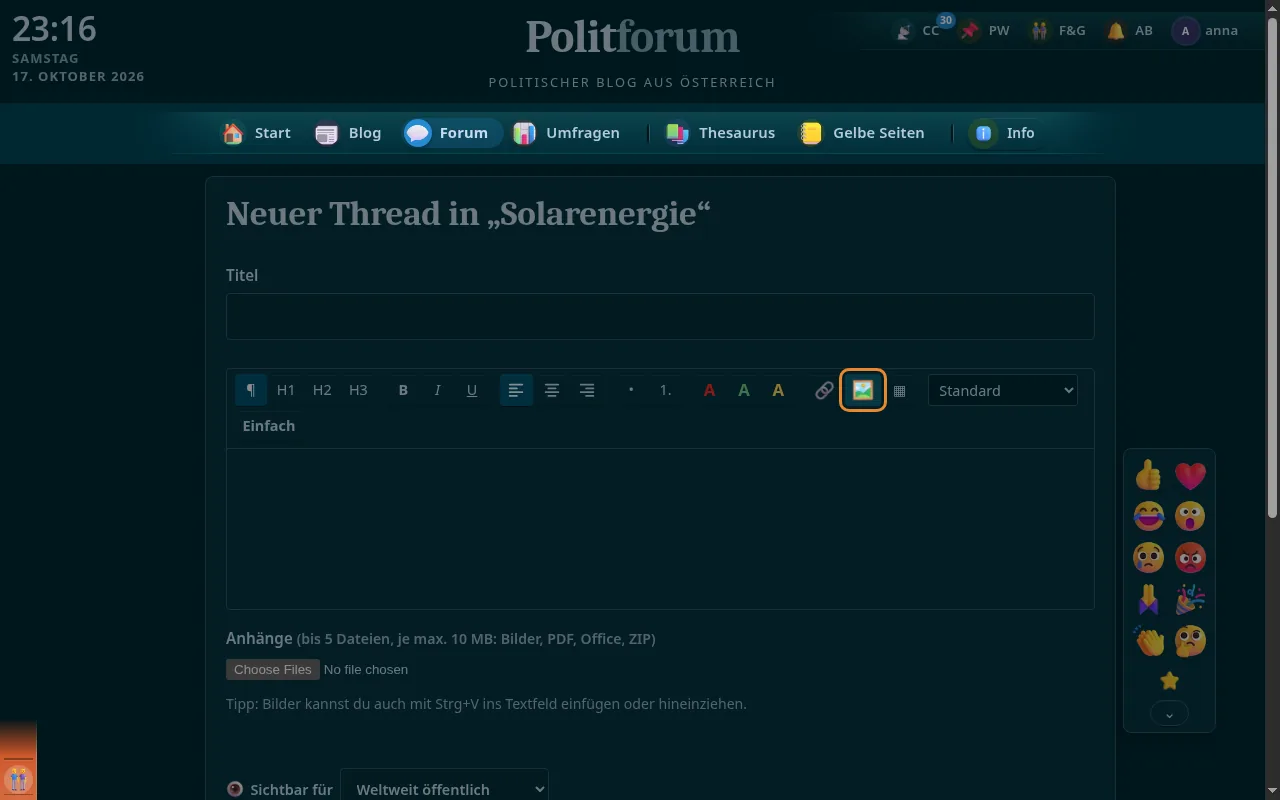Open the F&G shortcut

(1058, 31)
